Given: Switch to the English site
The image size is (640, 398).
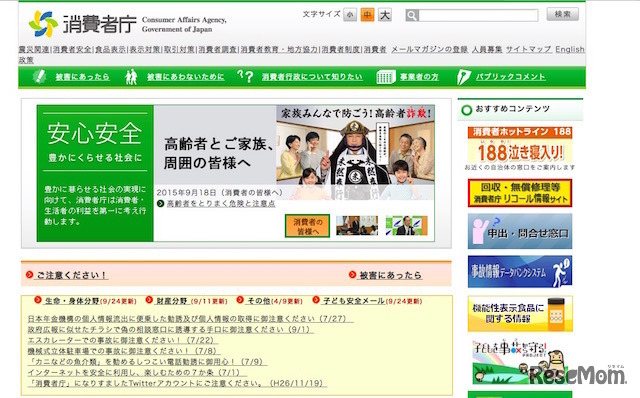Looking at the screenshot, I should [x=570, y=49].
